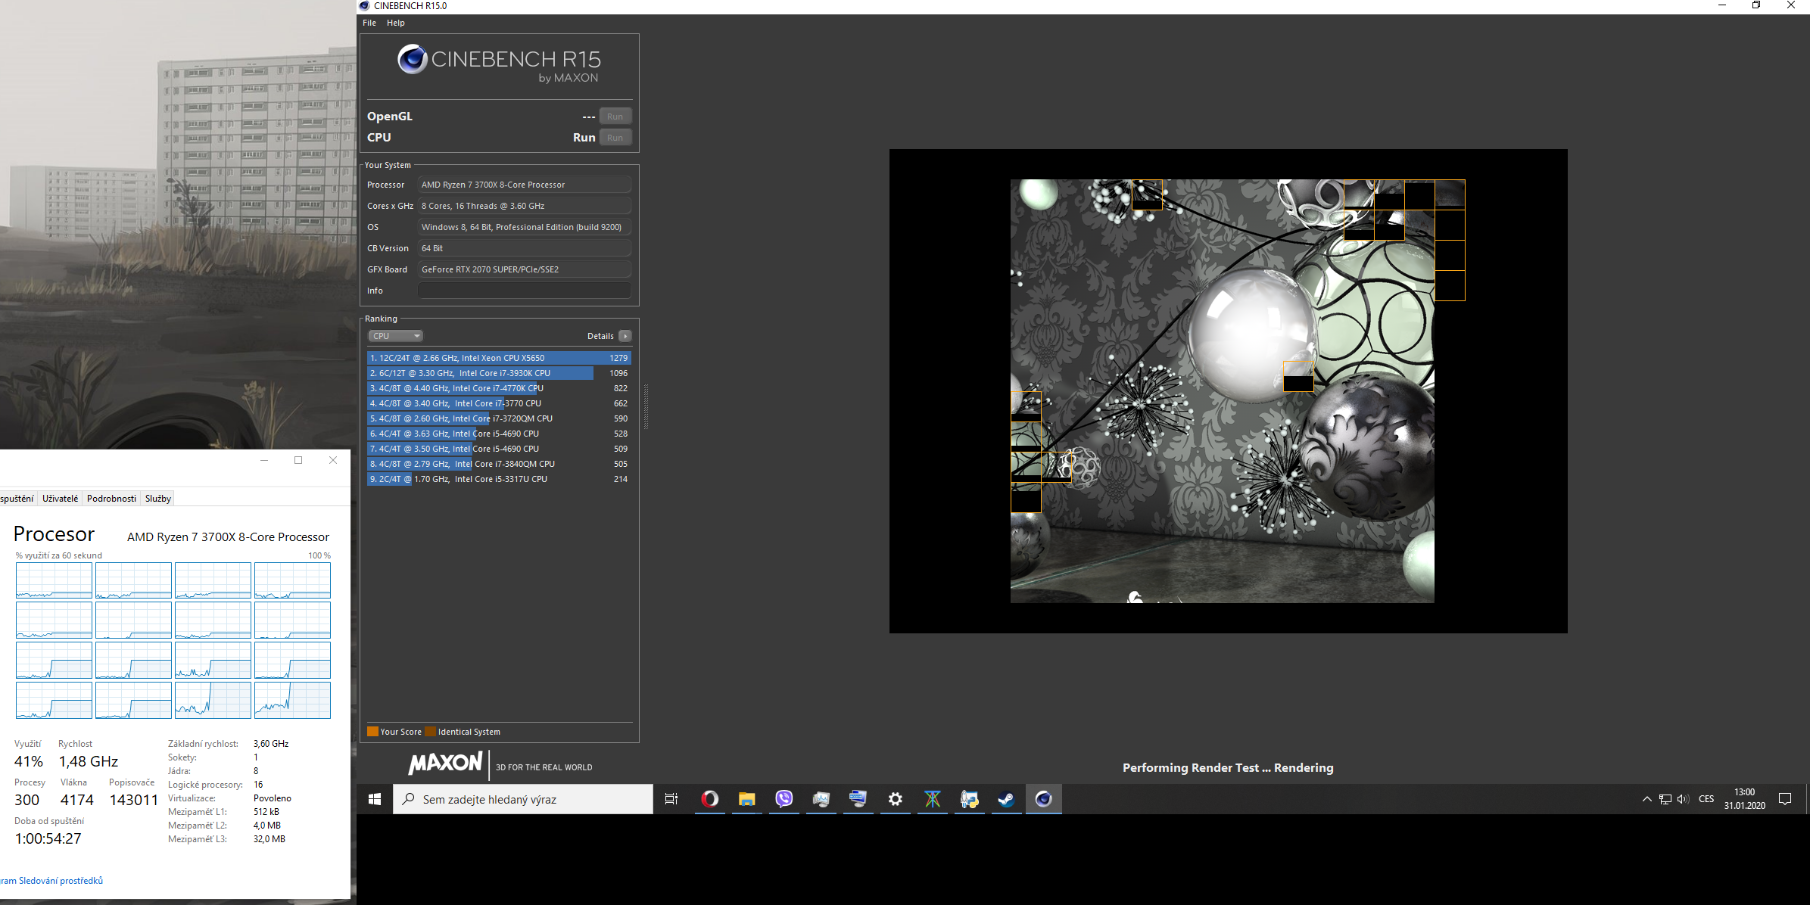The height and width of the screenshot is (905, 1810).
Task: Open the Help menu in Cinebench
Action: pos(396,23)
